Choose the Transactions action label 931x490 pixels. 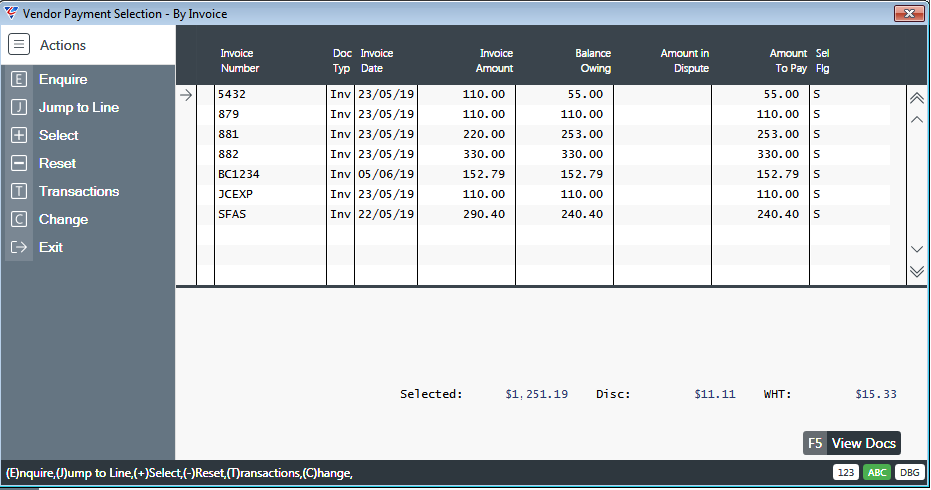tap(79, 191)
